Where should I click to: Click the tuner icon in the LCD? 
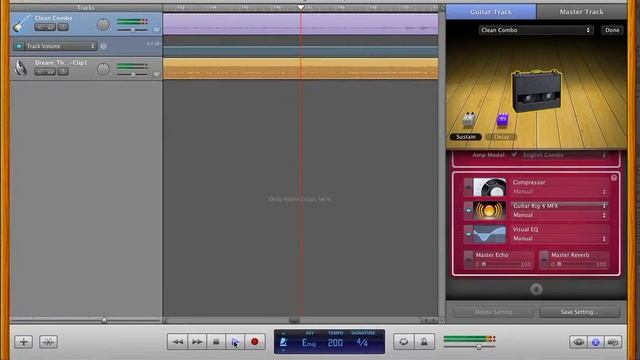283,342
